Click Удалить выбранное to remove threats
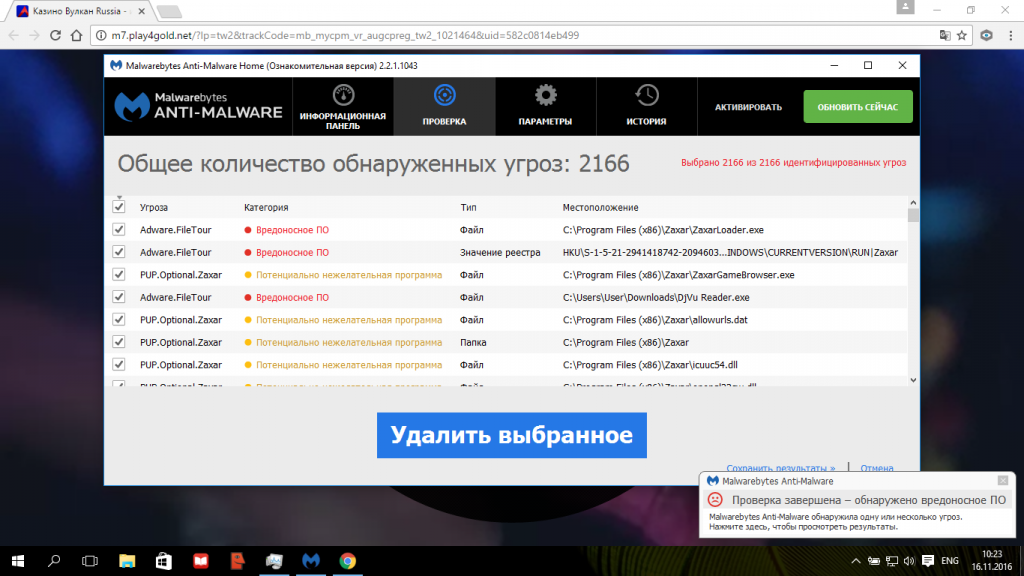 point(511,435)
